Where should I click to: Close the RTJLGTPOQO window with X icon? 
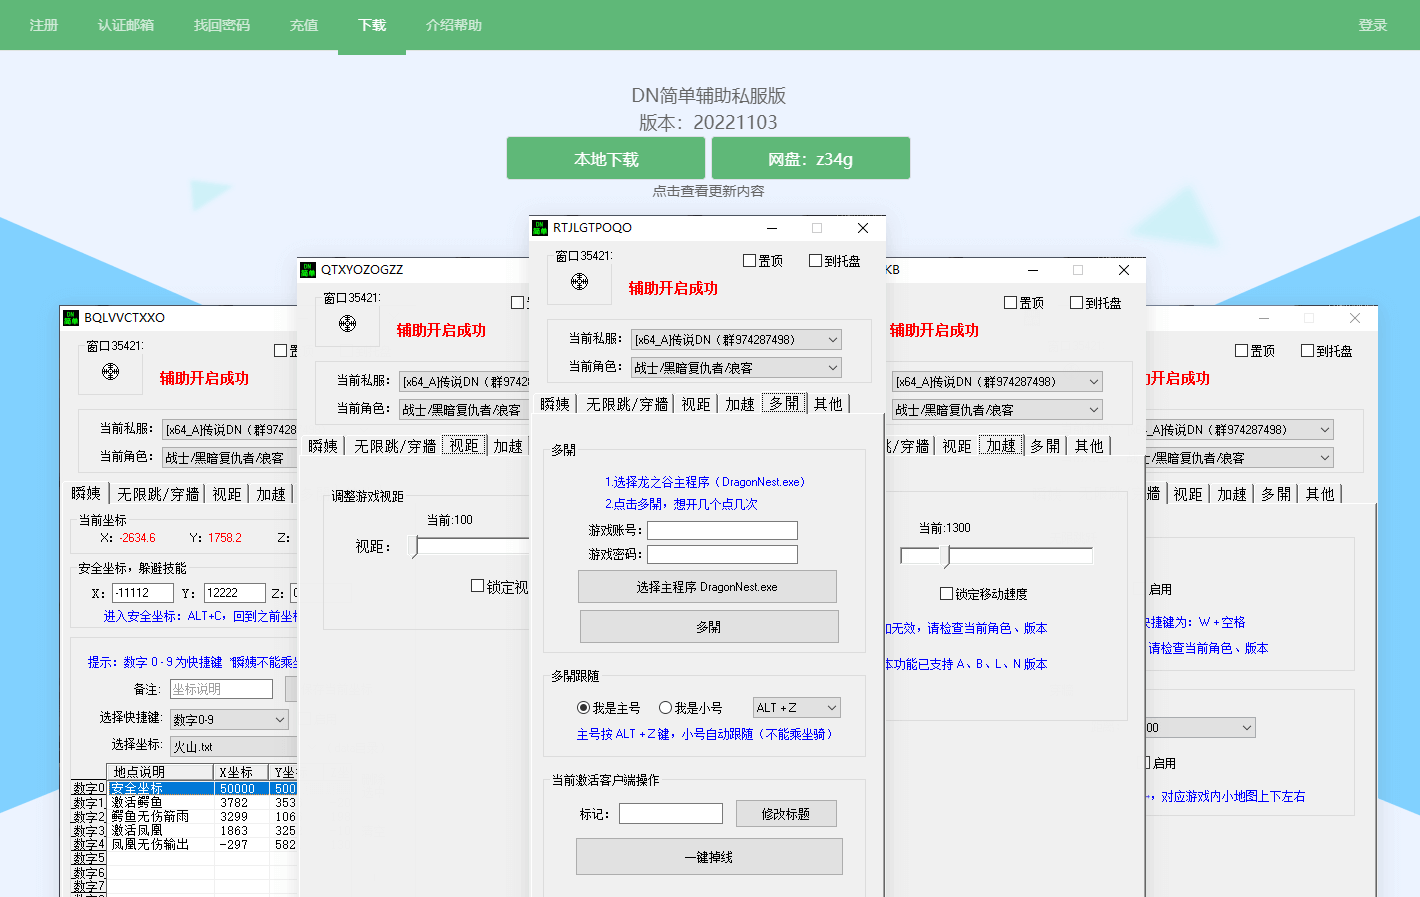(x=863, y=228)
